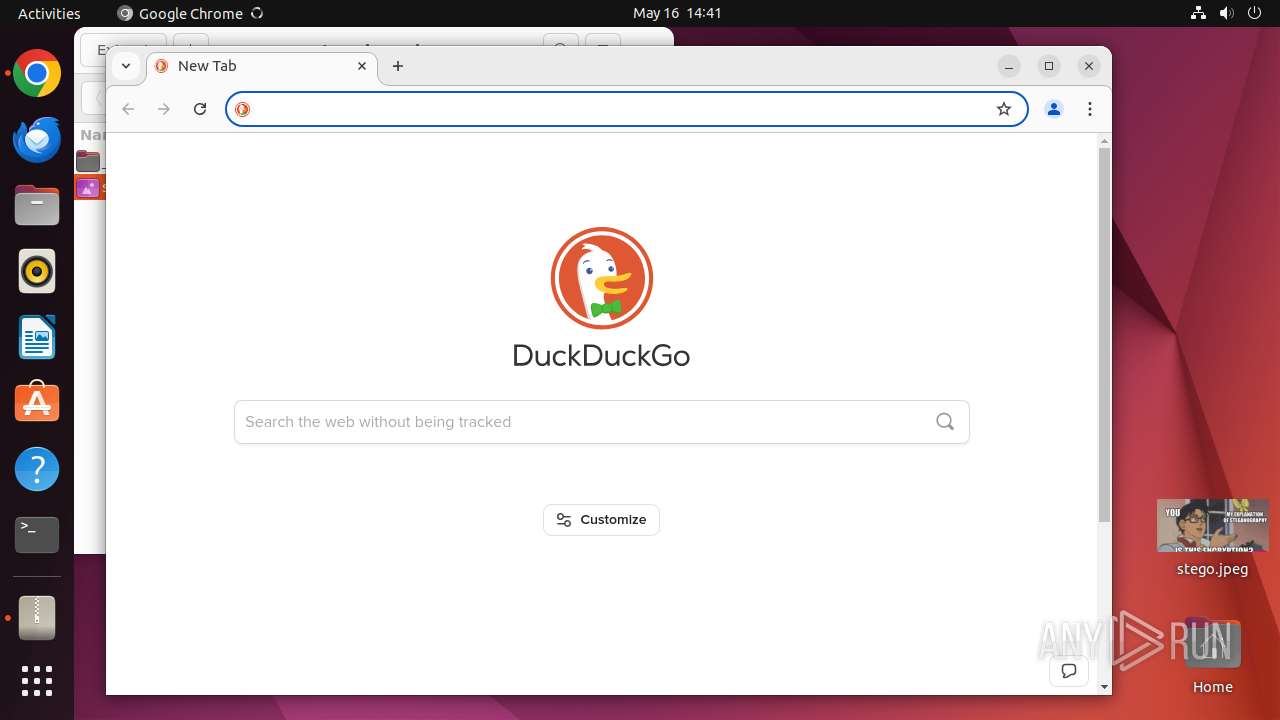
Task: Select the folder row in the background Files window
Action: tap(90, 160)
